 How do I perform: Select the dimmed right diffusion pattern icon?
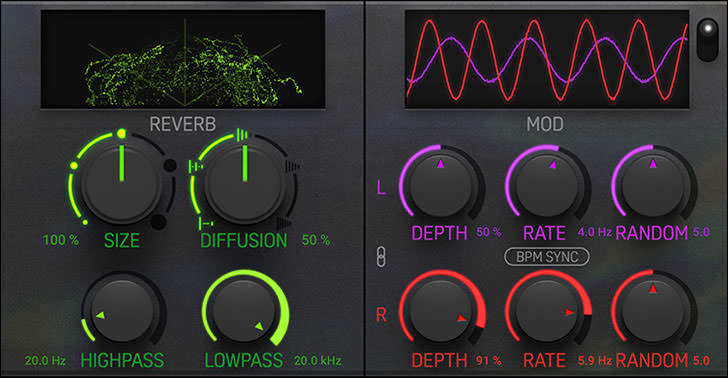point(293,166)
